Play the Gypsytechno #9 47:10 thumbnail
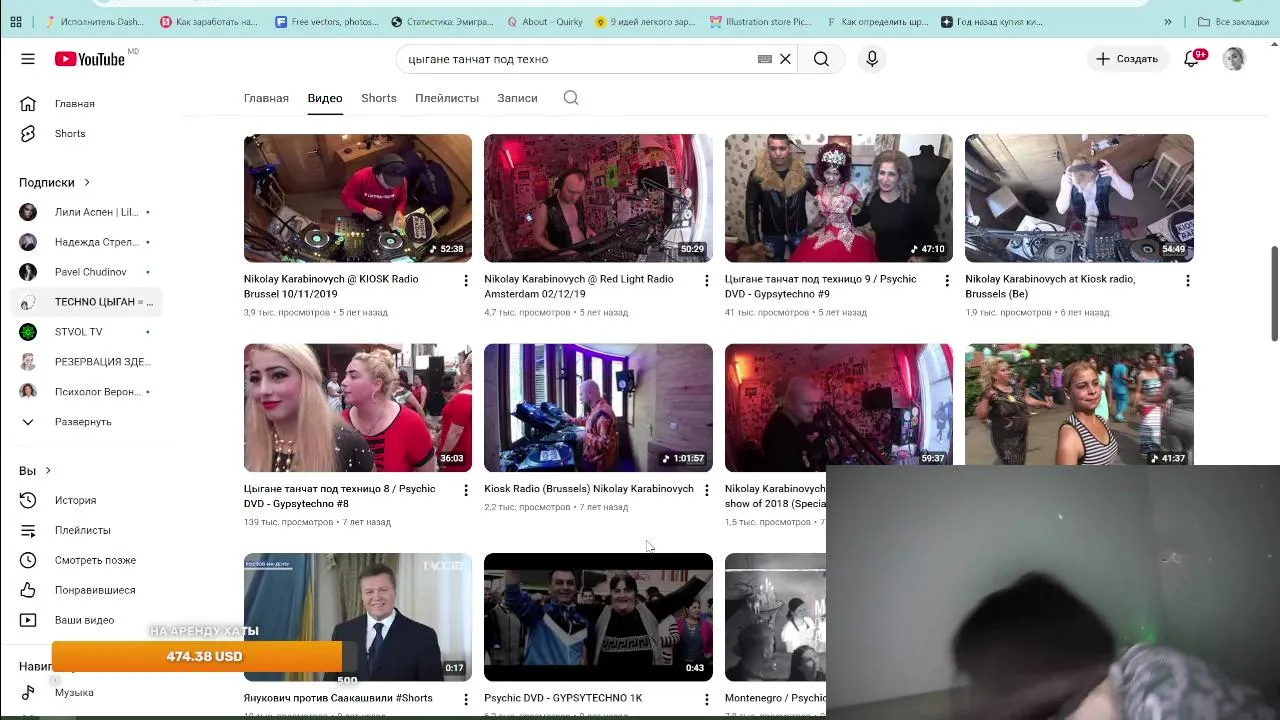This screenshot has width=1280, height=720. click(x=839, y=198)
